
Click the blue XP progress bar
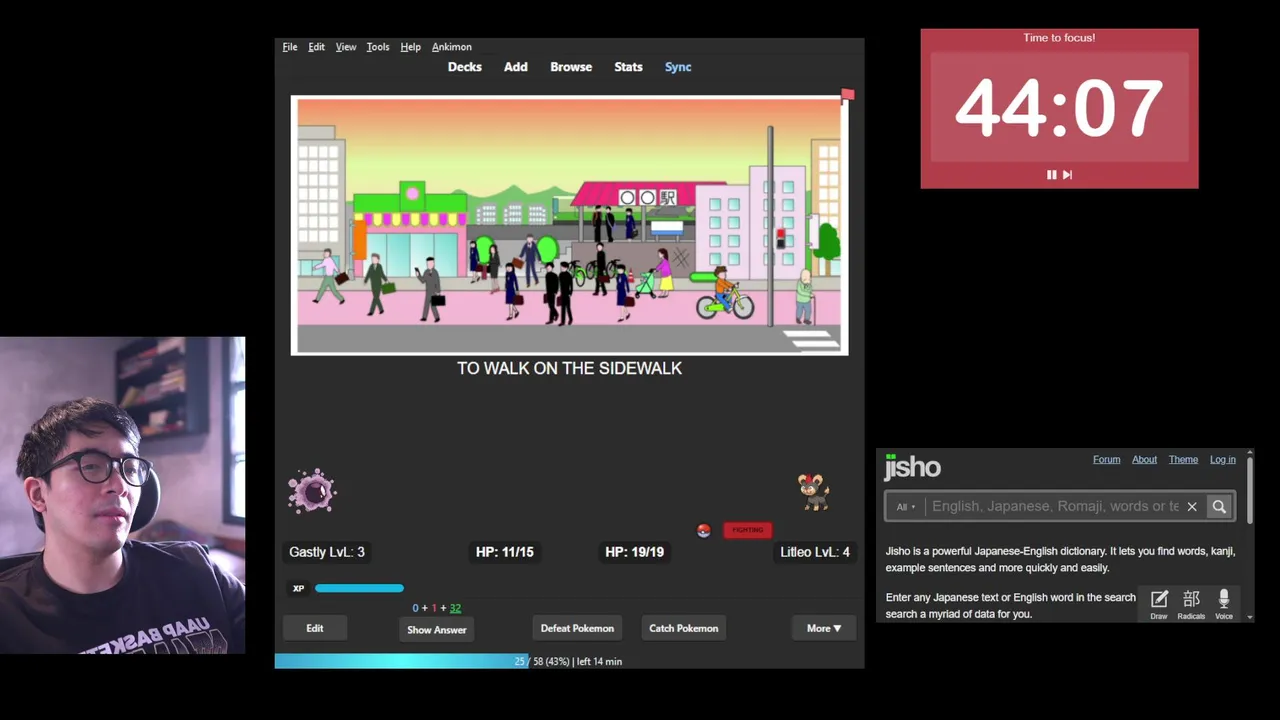(x=359, y=588)
